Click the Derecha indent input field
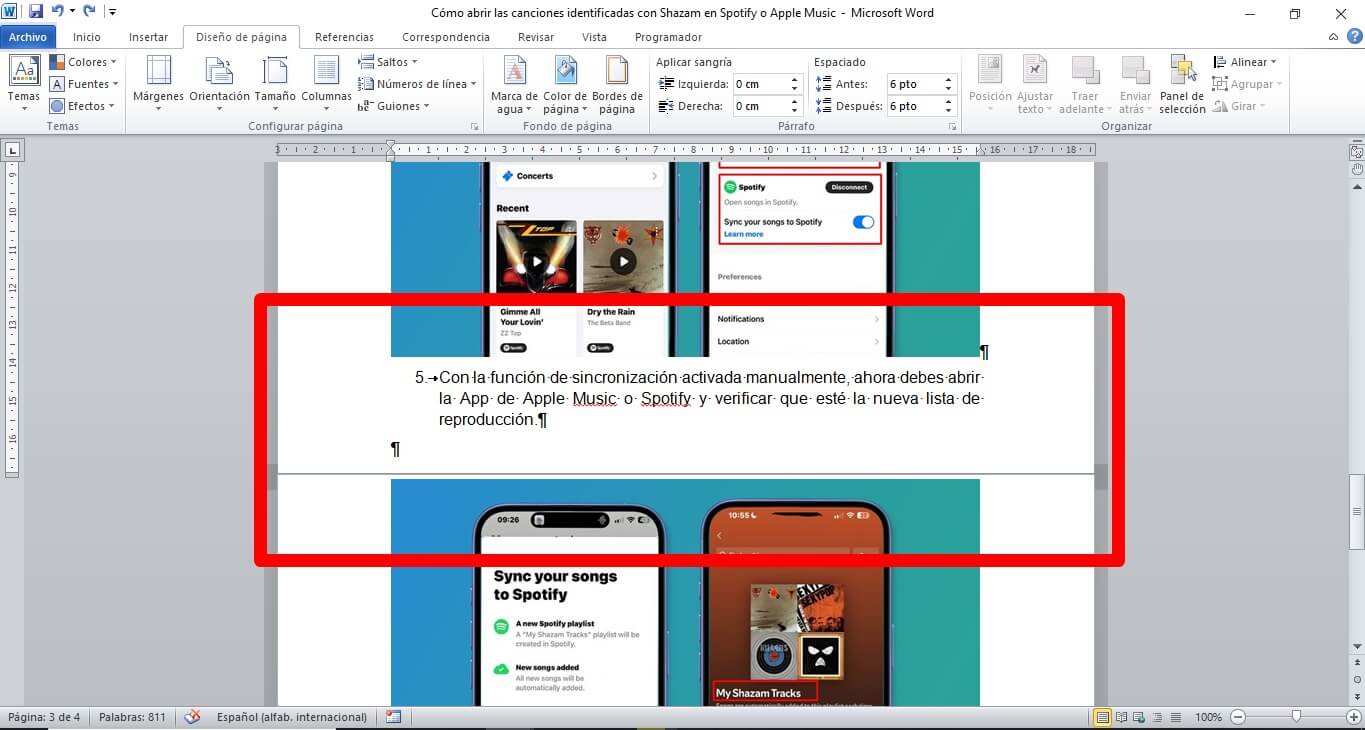 pyautogui.click(x=760, y=106)
